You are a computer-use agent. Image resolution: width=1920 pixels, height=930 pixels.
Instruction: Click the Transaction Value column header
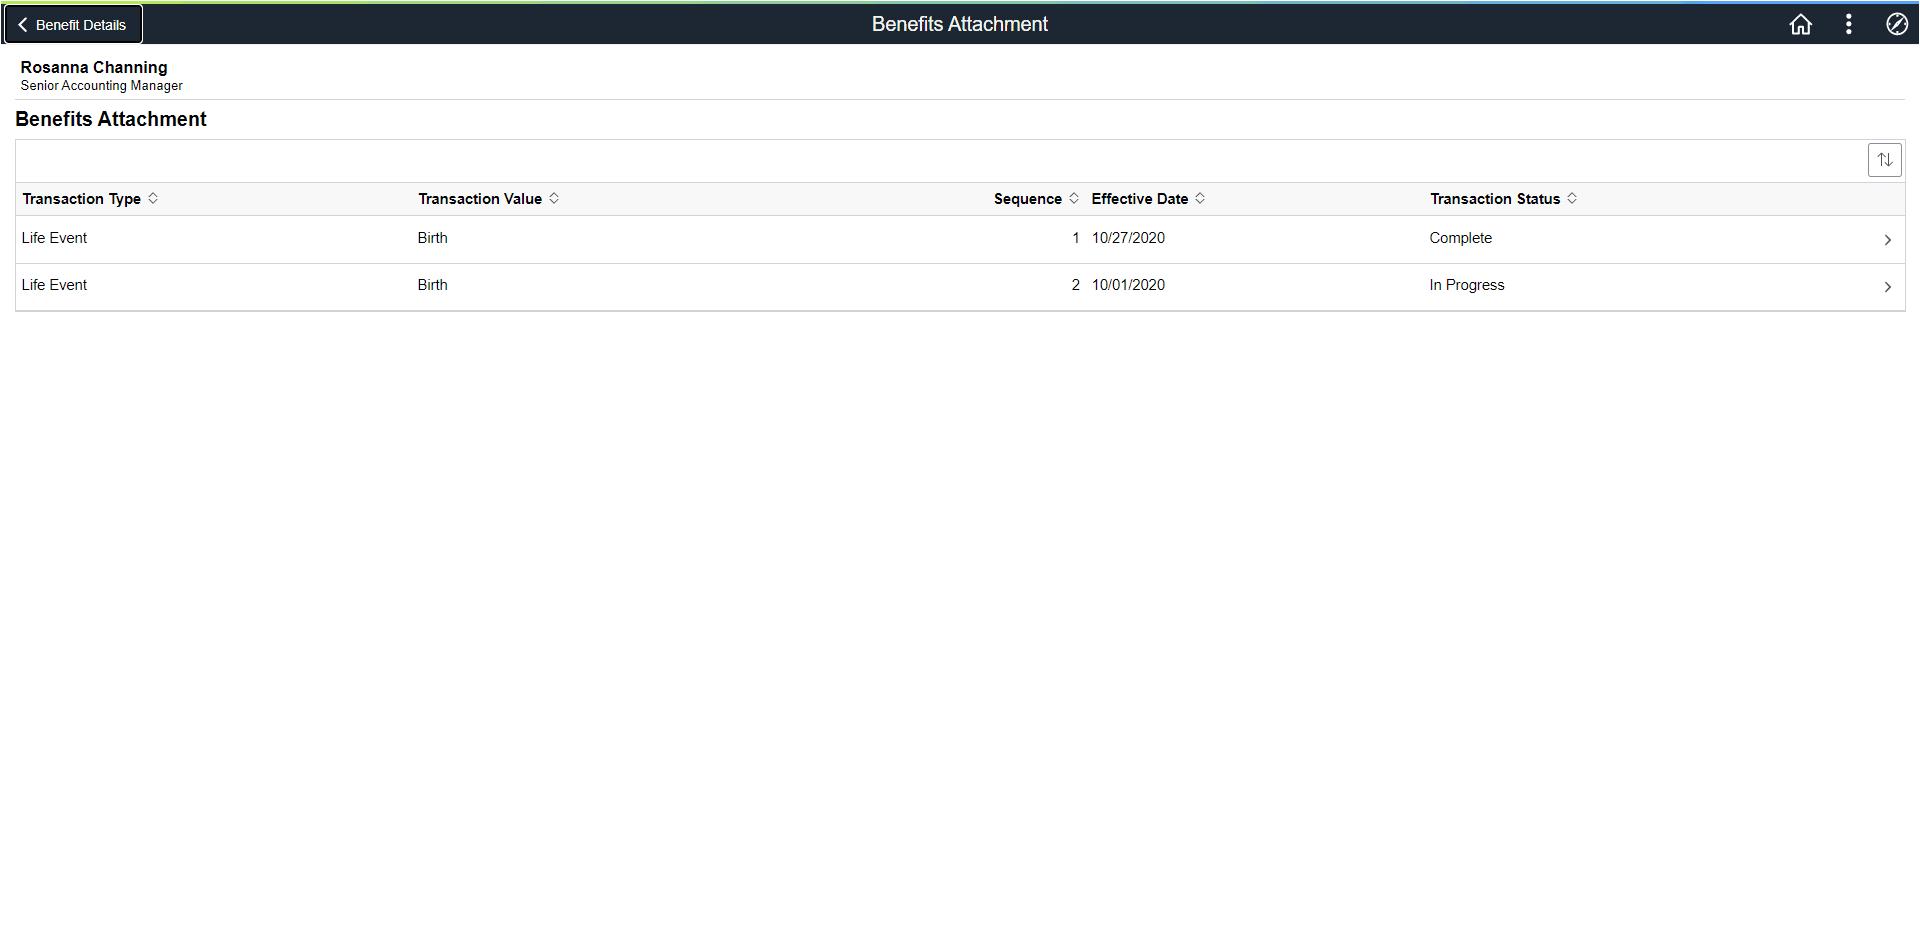480,198
